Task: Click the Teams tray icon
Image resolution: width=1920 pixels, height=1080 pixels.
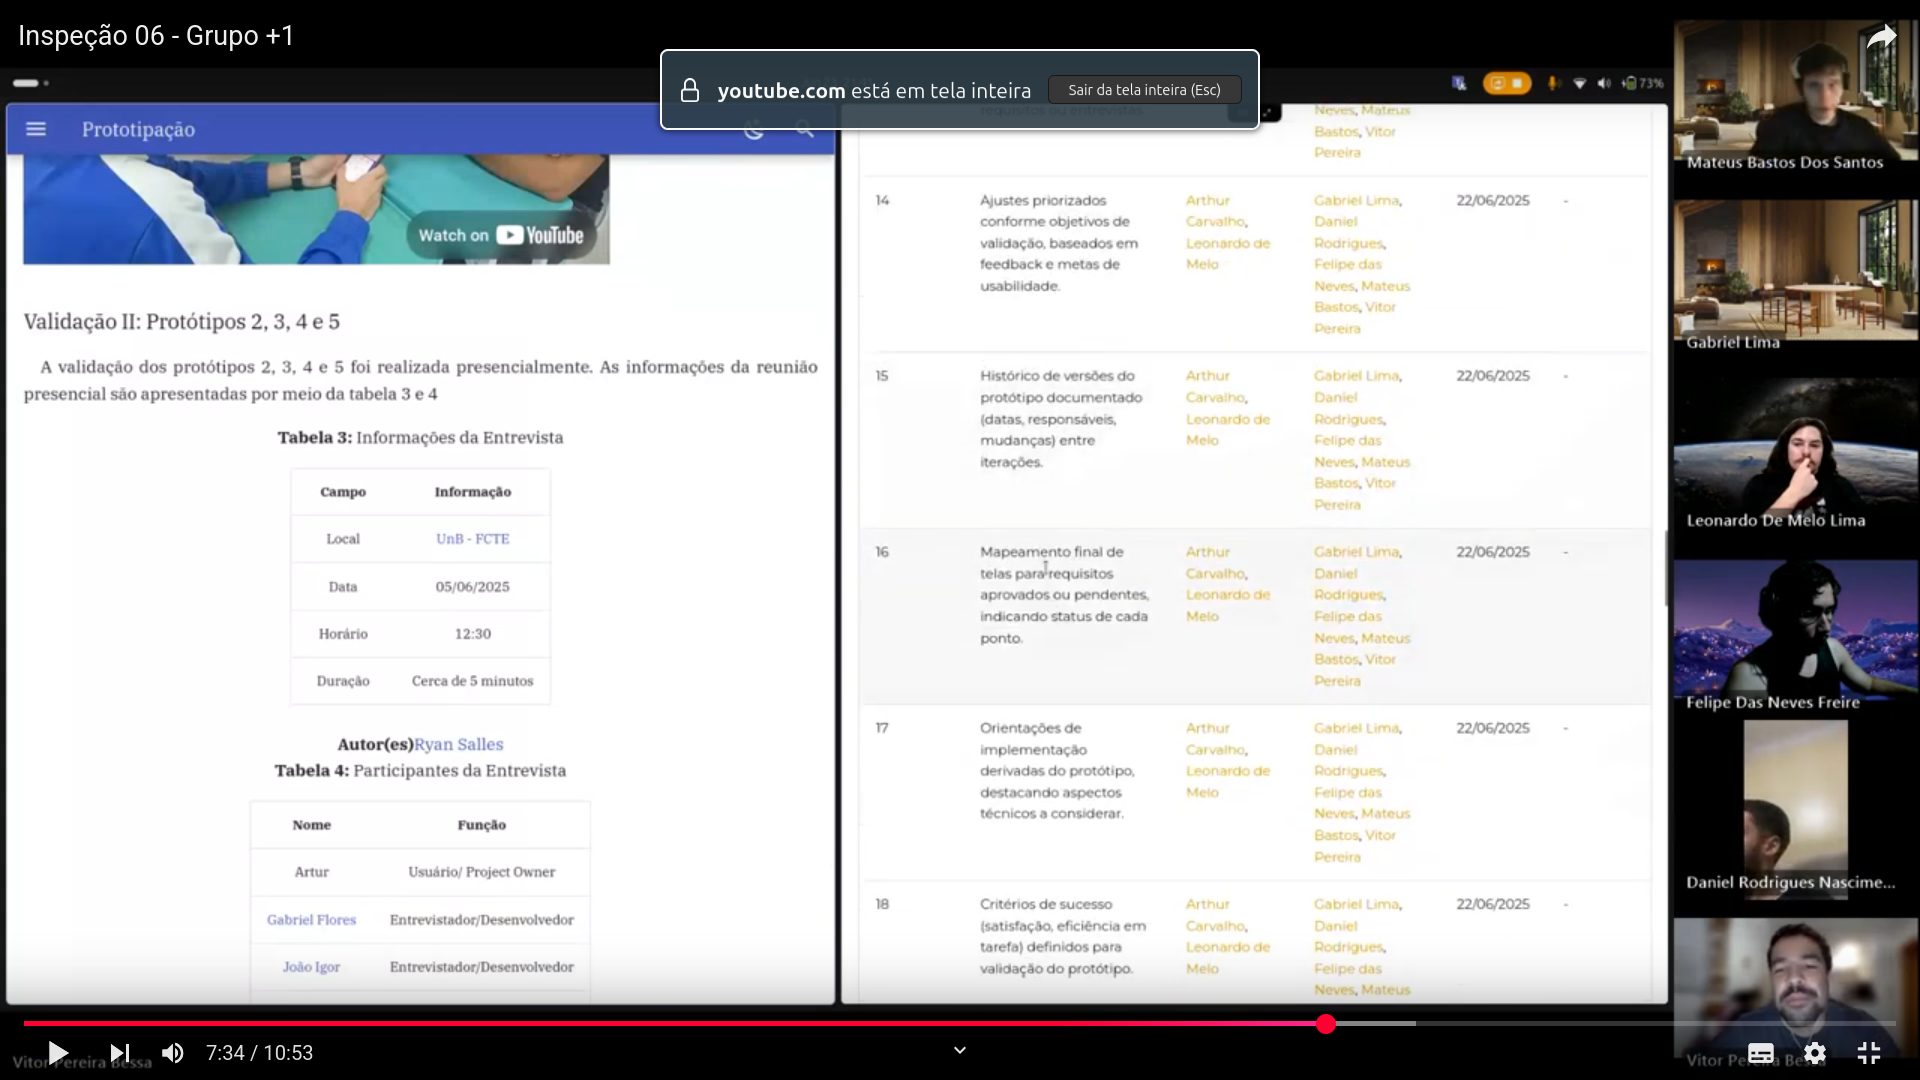Action: 1459,83
